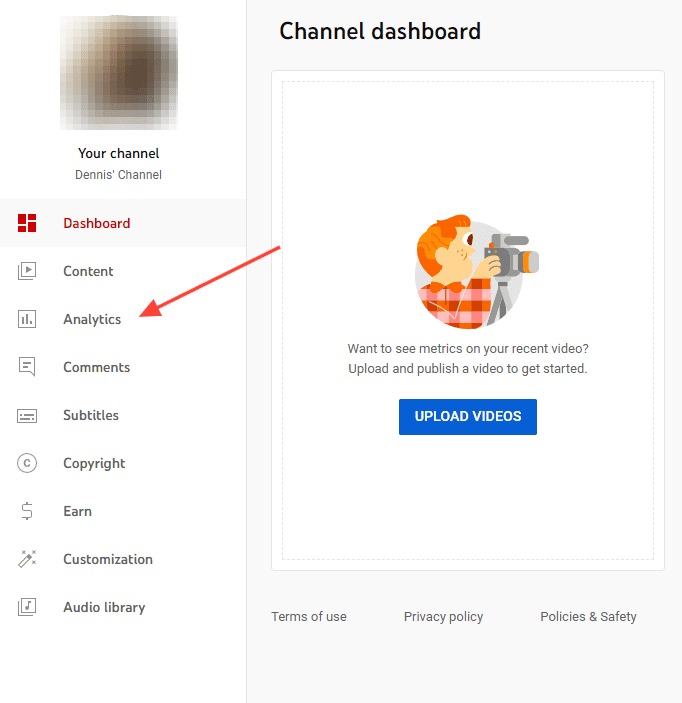The image size is (682, 703).
Task: Select the Earn dollar sign icon
Action: click(x=27, y=511)
